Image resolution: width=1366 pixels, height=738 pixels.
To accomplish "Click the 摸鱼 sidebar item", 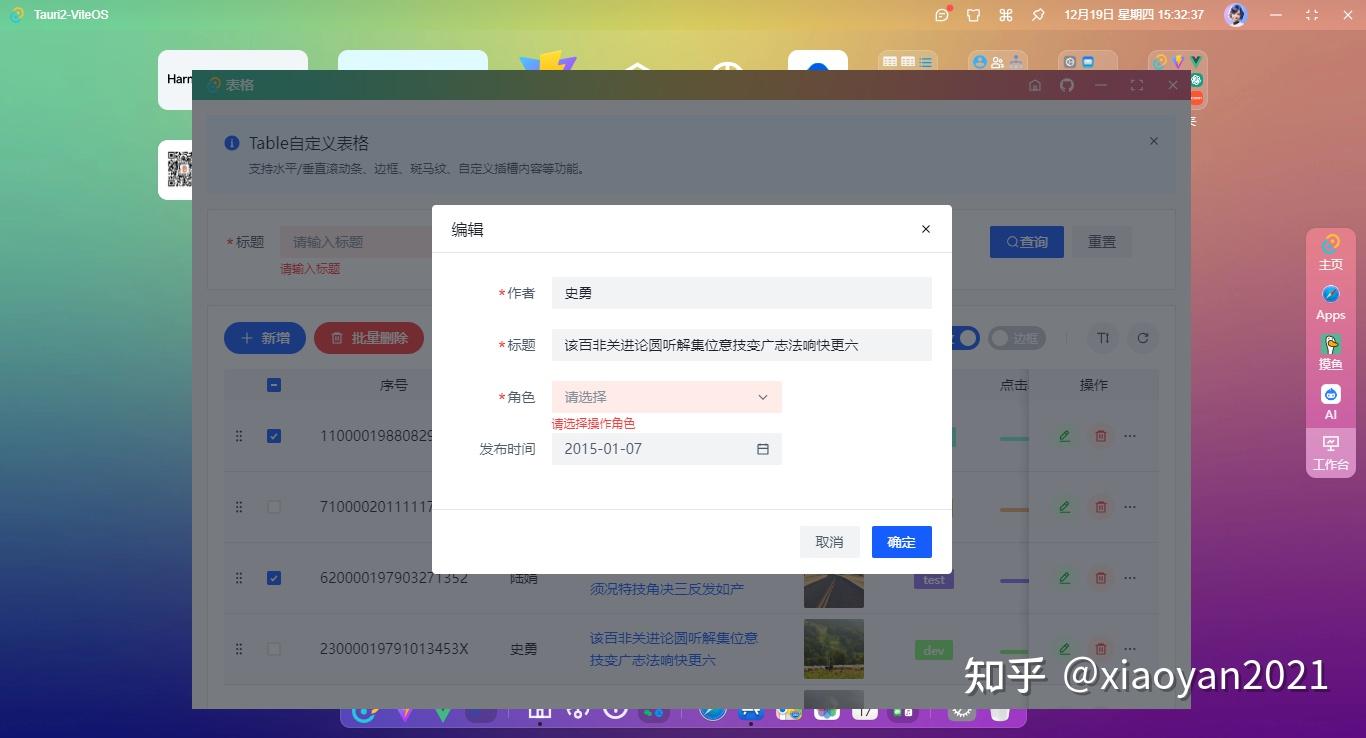I will [1330, 350].
